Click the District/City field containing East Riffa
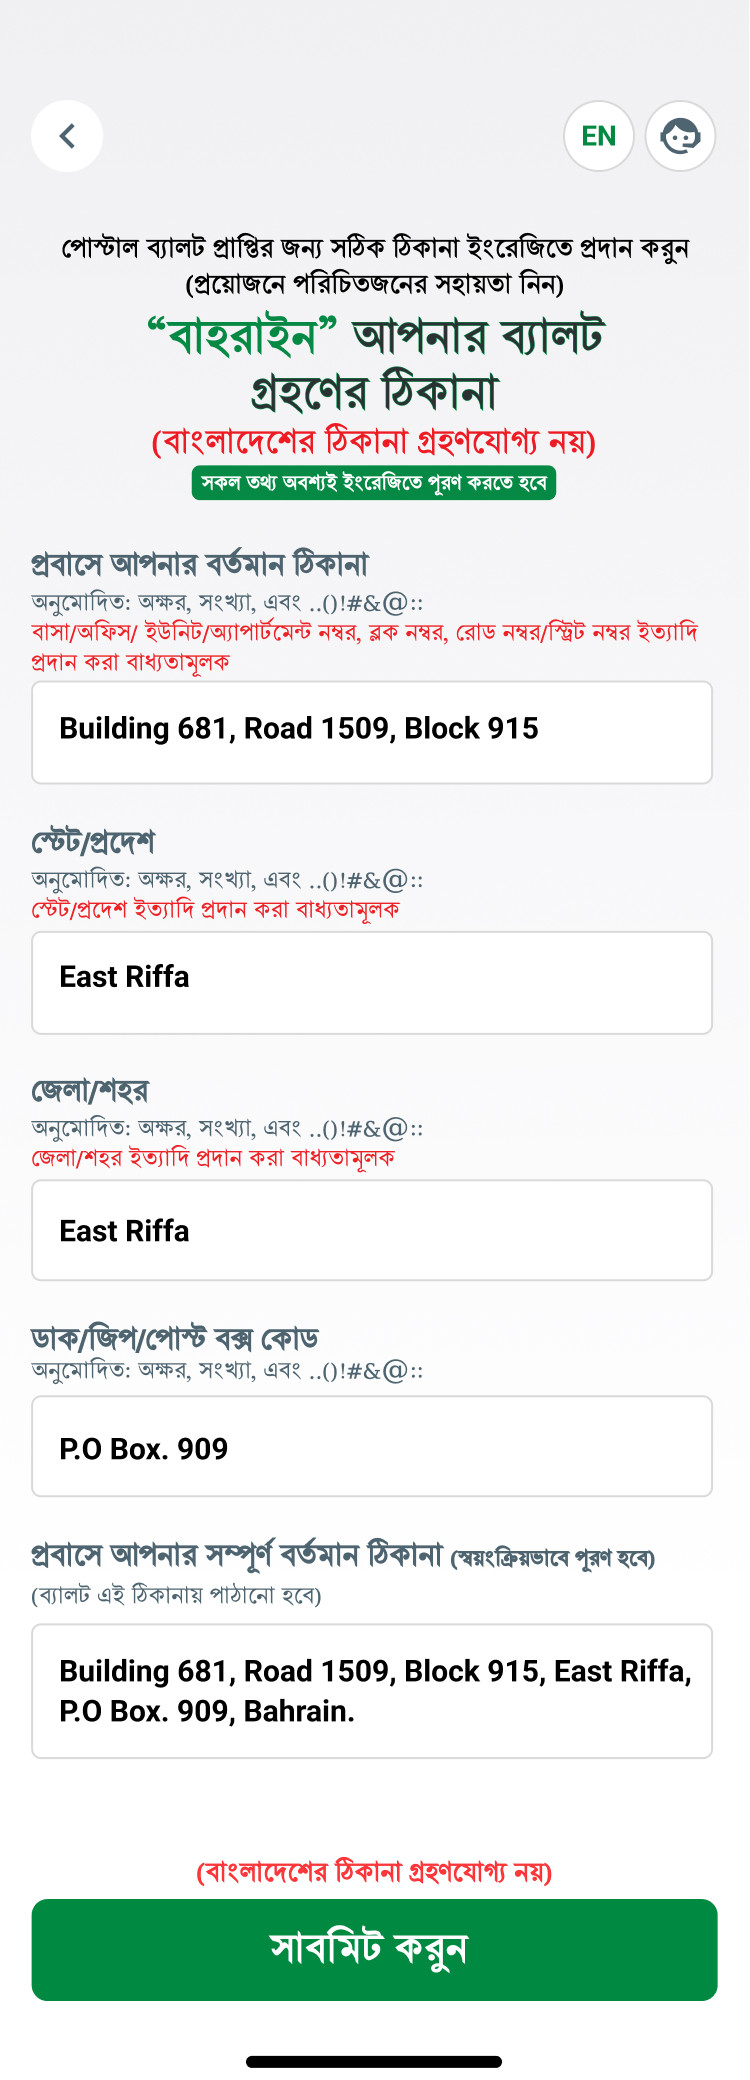The image size is (750, 2080). pos(372,1230)
